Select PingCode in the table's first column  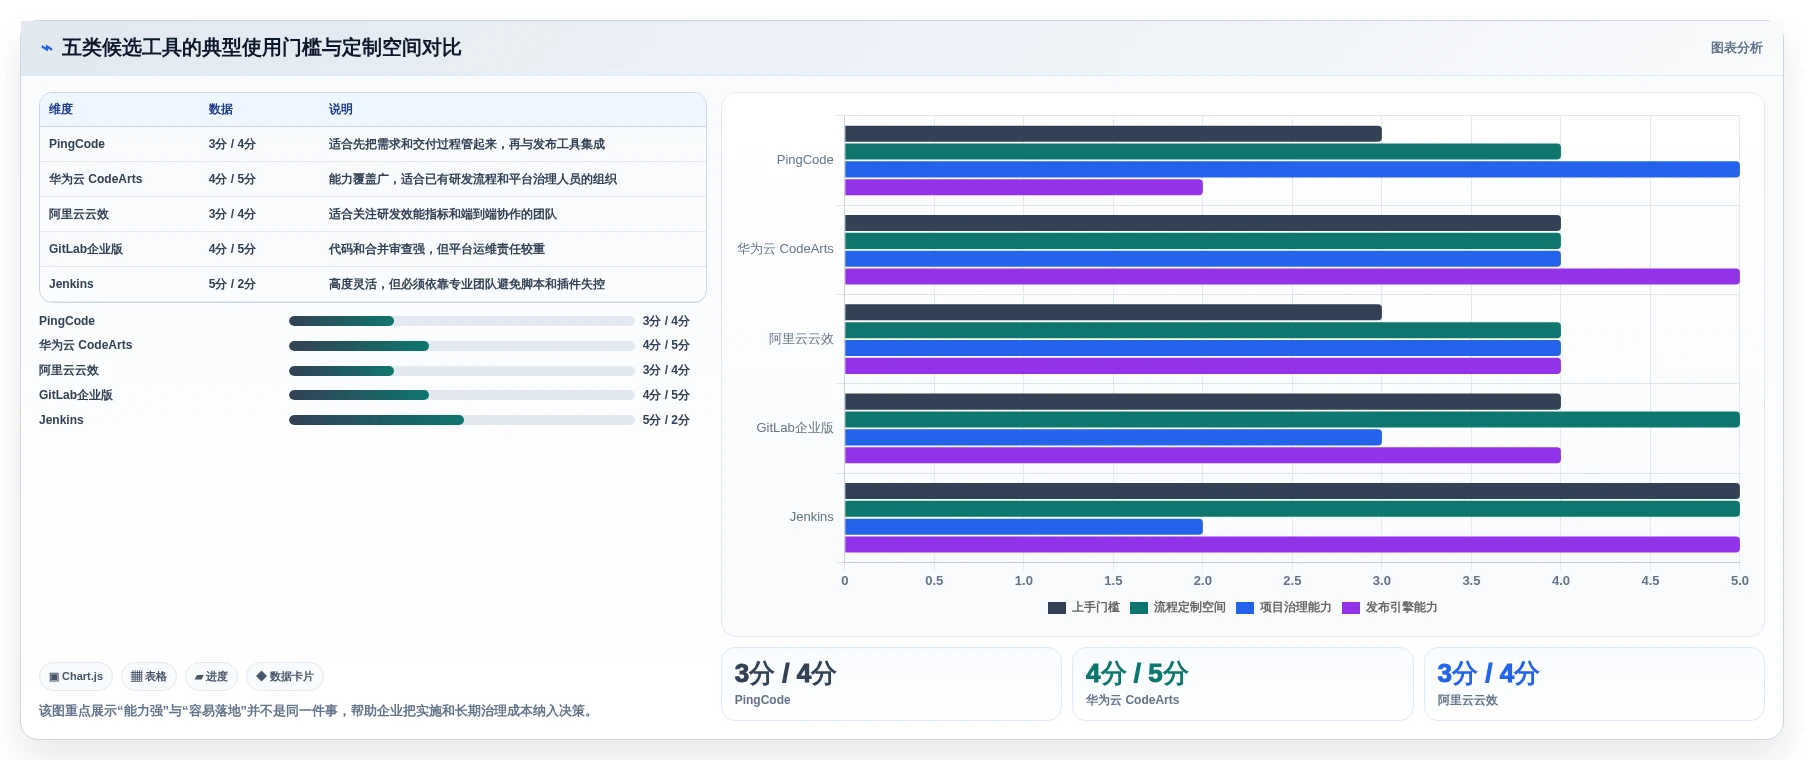click(77, 144)
